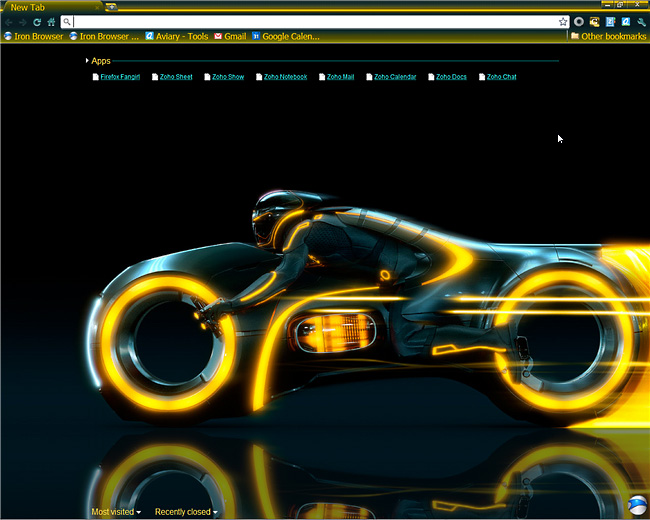
Task: Click the address bar search magnifier icon
Action: tap(67, 22)
